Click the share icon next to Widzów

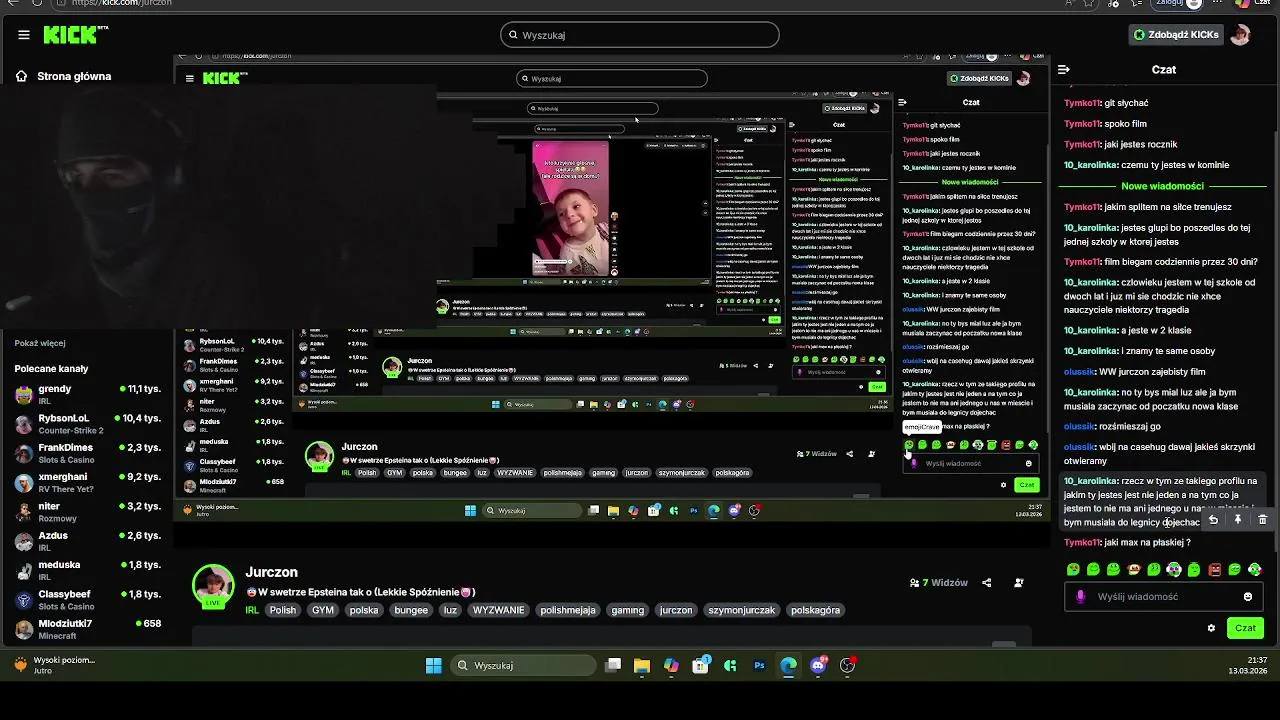pyautogui.click(x=987, y=583)
